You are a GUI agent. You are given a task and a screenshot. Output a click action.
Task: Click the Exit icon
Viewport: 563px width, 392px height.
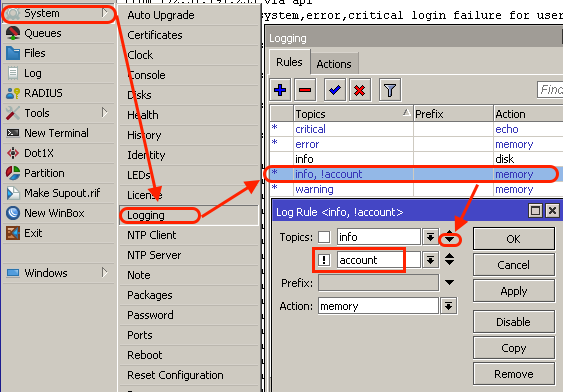(x=13, y=233)
